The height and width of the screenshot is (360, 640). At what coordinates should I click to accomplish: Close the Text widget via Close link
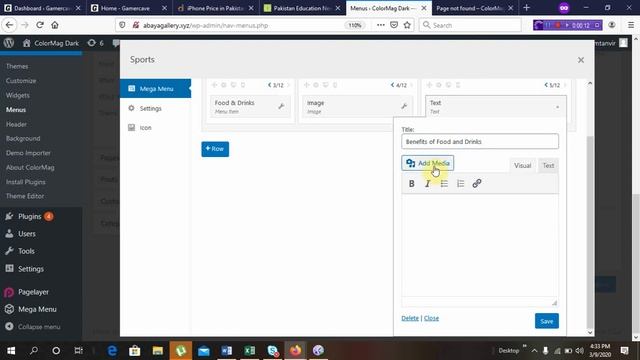point(431,318)
